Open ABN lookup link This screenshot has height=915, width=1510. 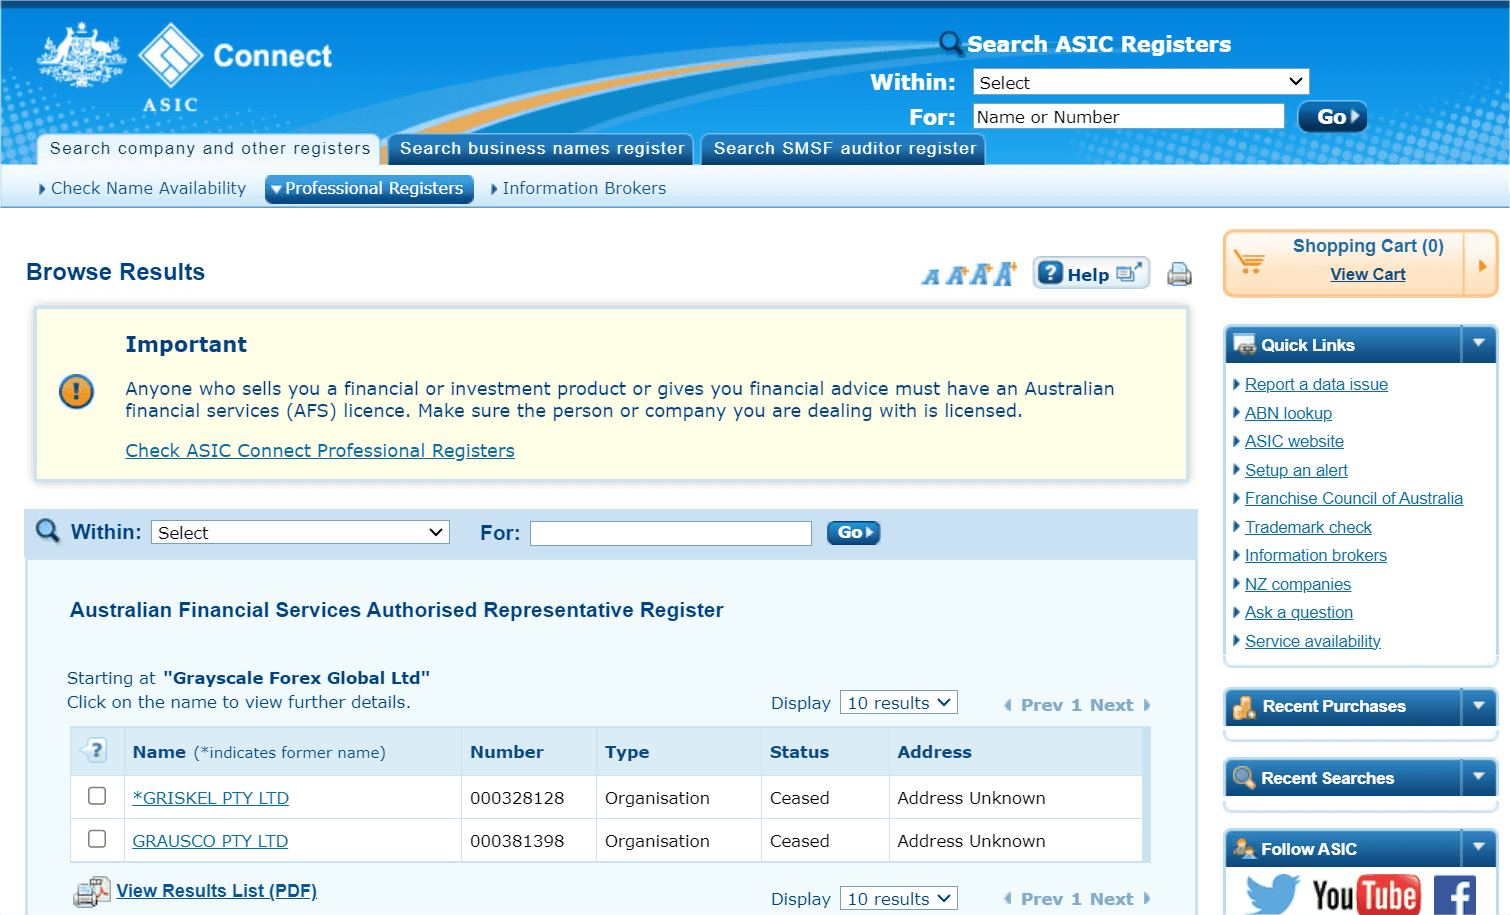pyautogui.click(x=1288, y=413)
